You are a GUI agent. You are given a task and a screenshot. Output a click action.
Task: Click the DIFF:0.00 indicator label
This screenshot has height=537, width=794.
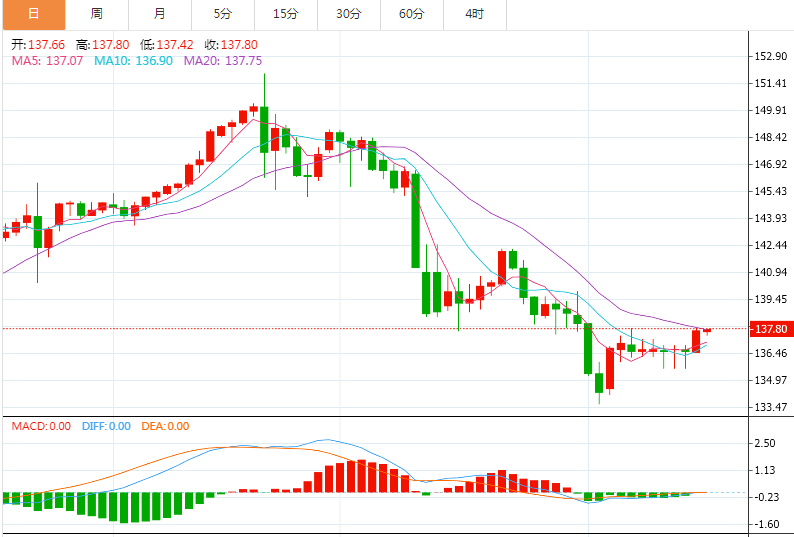coord(106,427)
